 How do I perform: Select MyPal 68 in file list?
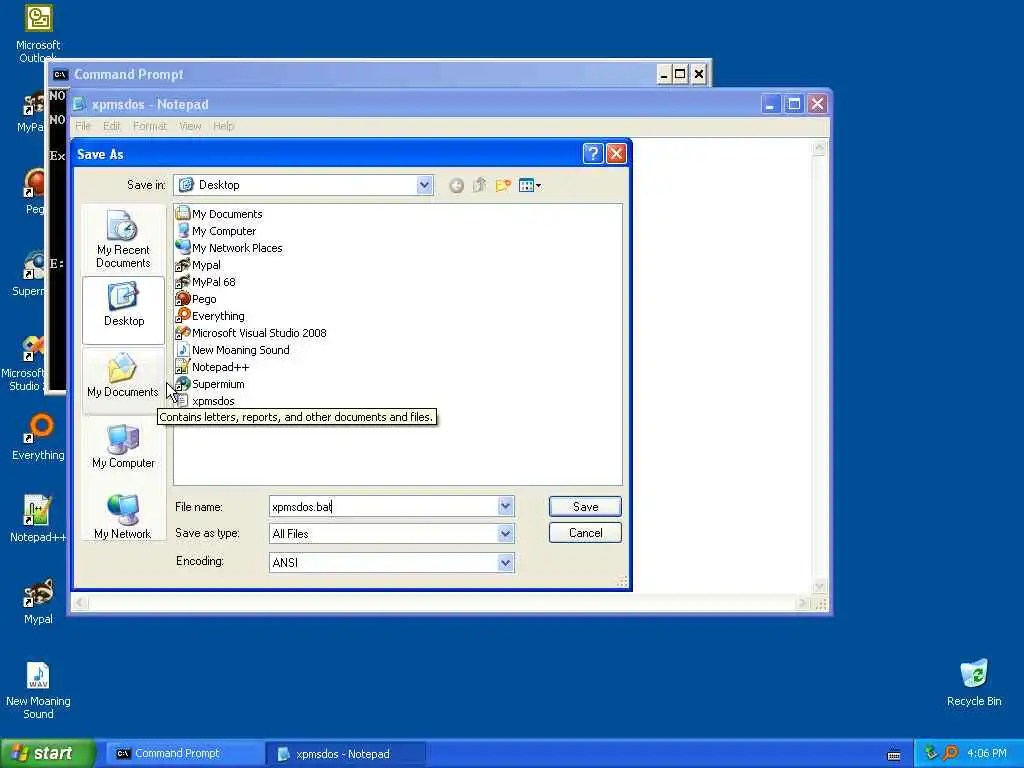coord(205,282)
